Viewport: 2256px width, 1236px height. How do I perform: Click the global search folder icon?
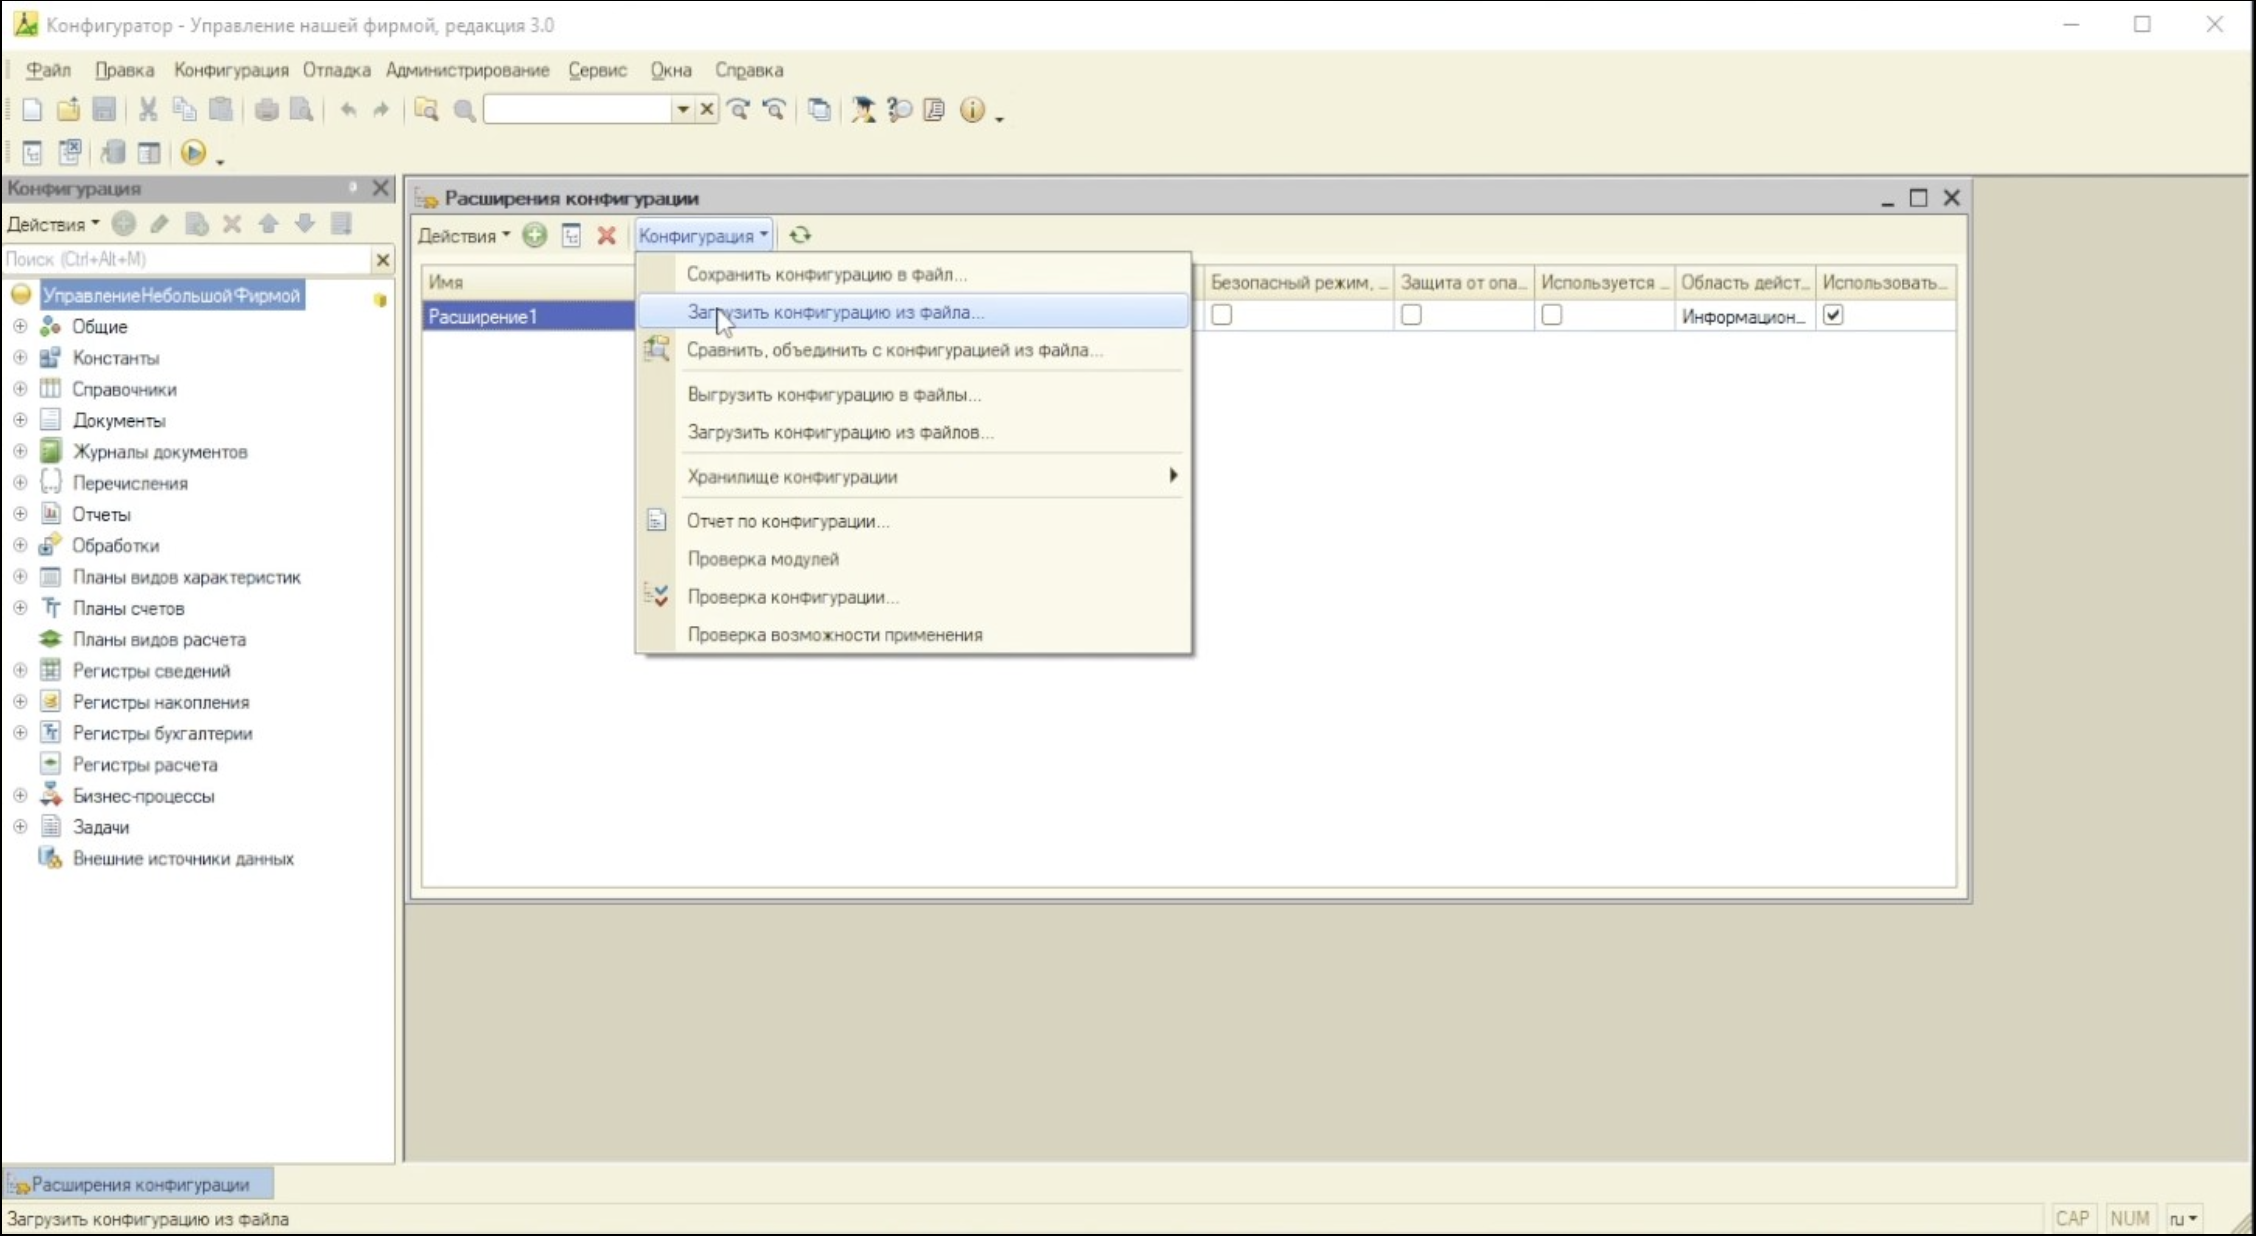(426, 110)
